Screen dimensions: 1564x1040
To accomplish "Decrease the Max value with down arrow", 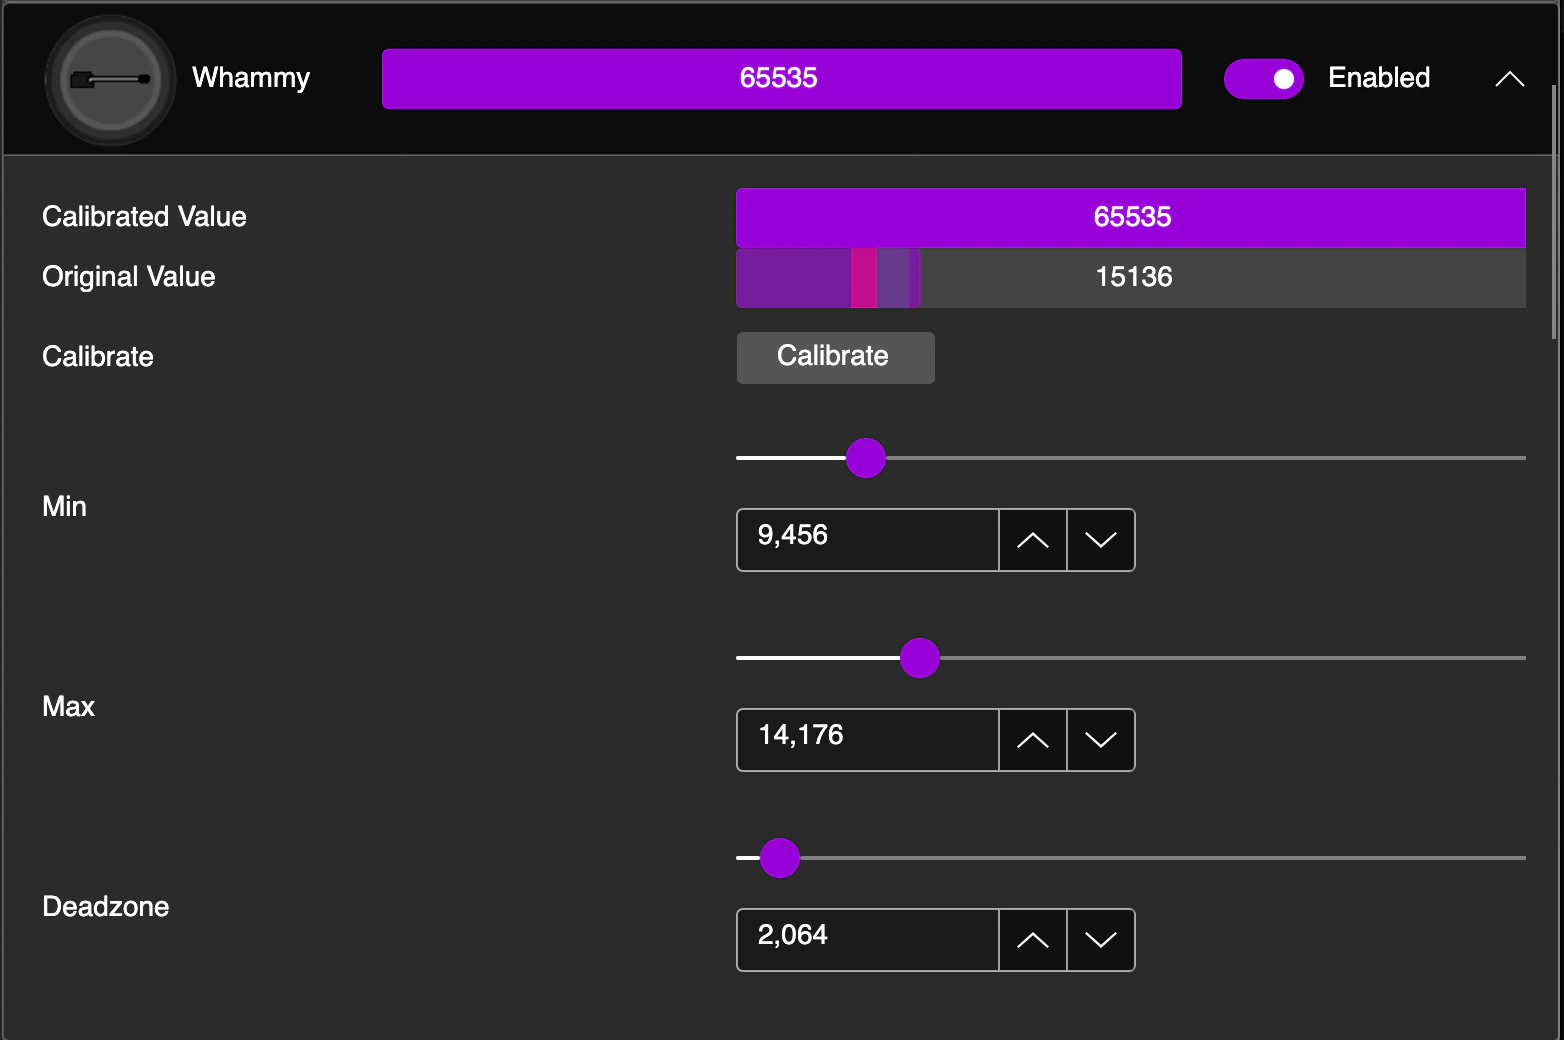I will 1101,740.
